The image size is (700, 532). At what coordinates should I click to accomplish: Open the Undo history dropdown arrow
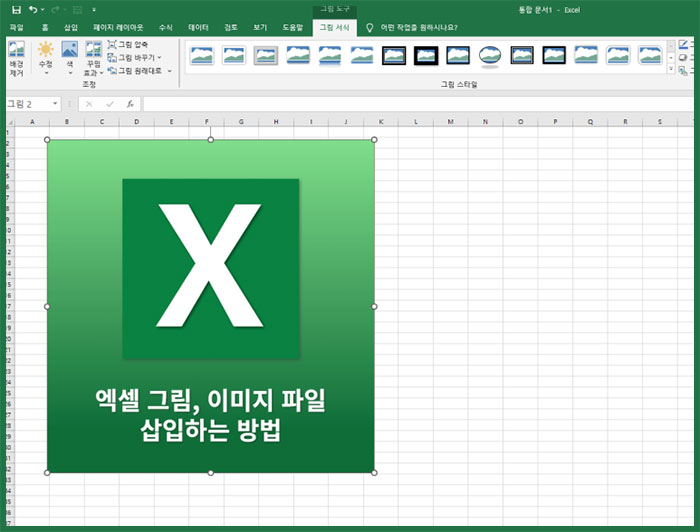[x=42, y=9]
